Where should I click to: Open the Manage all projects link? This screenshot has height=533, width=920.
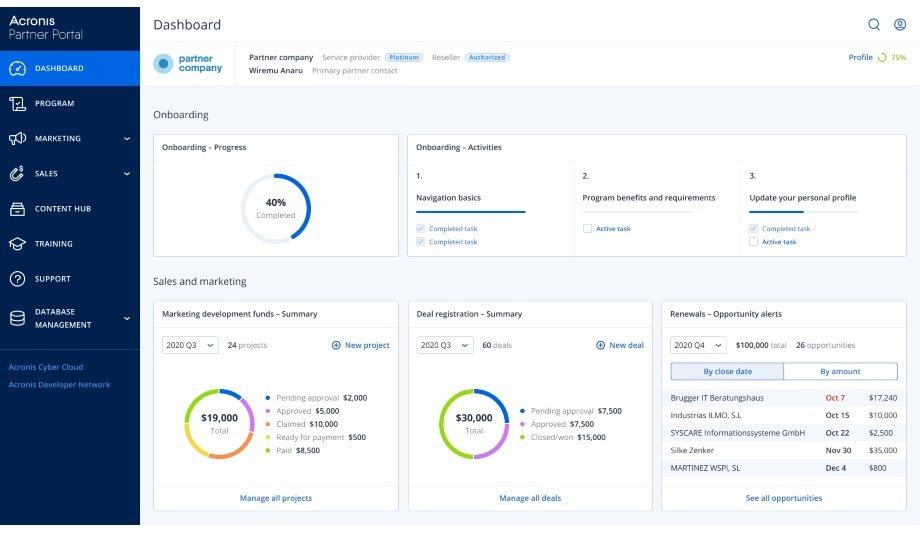click(x=276, y=498)
